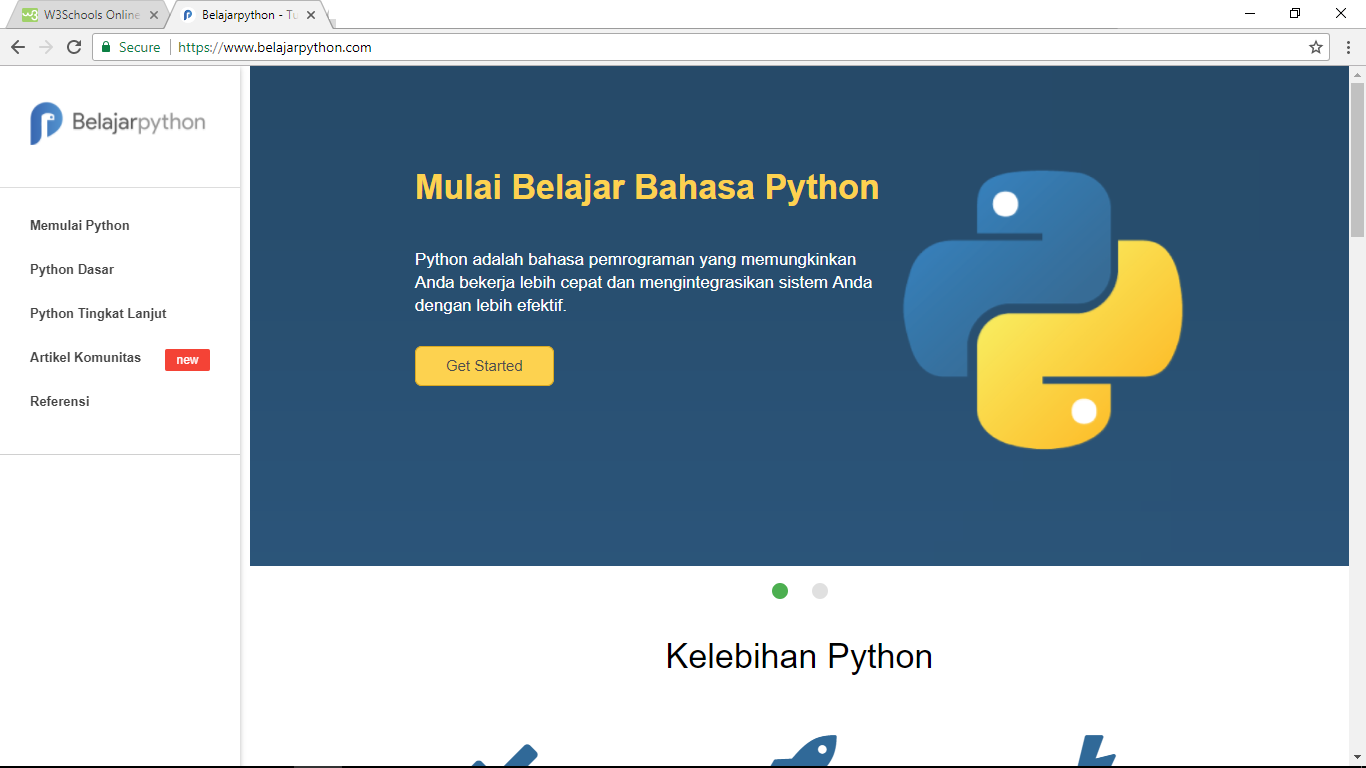Click the red new badge beside Artikel Komunitas
1366x768 pixels.
pyautogui.click(x=187, y=360)
